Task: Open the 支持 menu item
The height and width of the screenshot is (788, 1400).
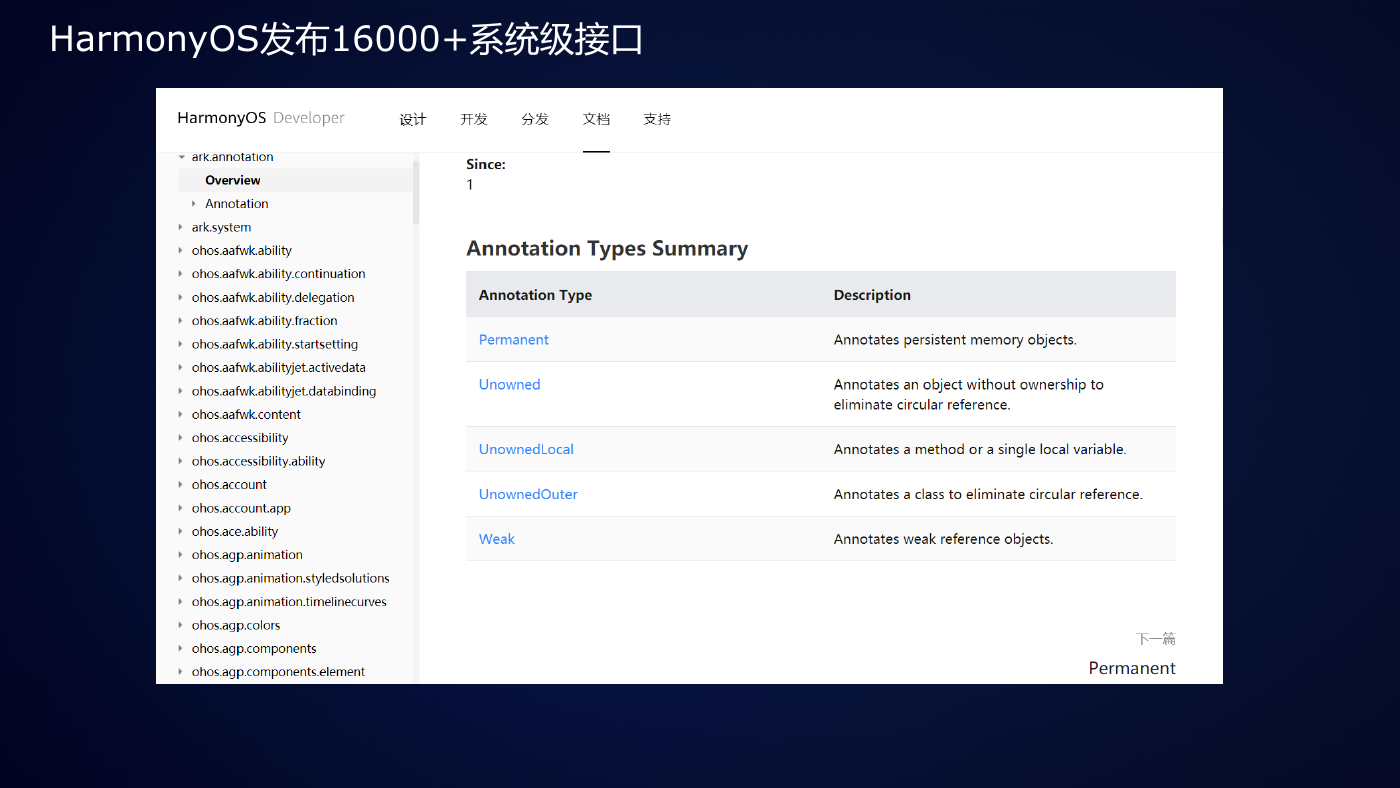Action: (x=657, y=119)
